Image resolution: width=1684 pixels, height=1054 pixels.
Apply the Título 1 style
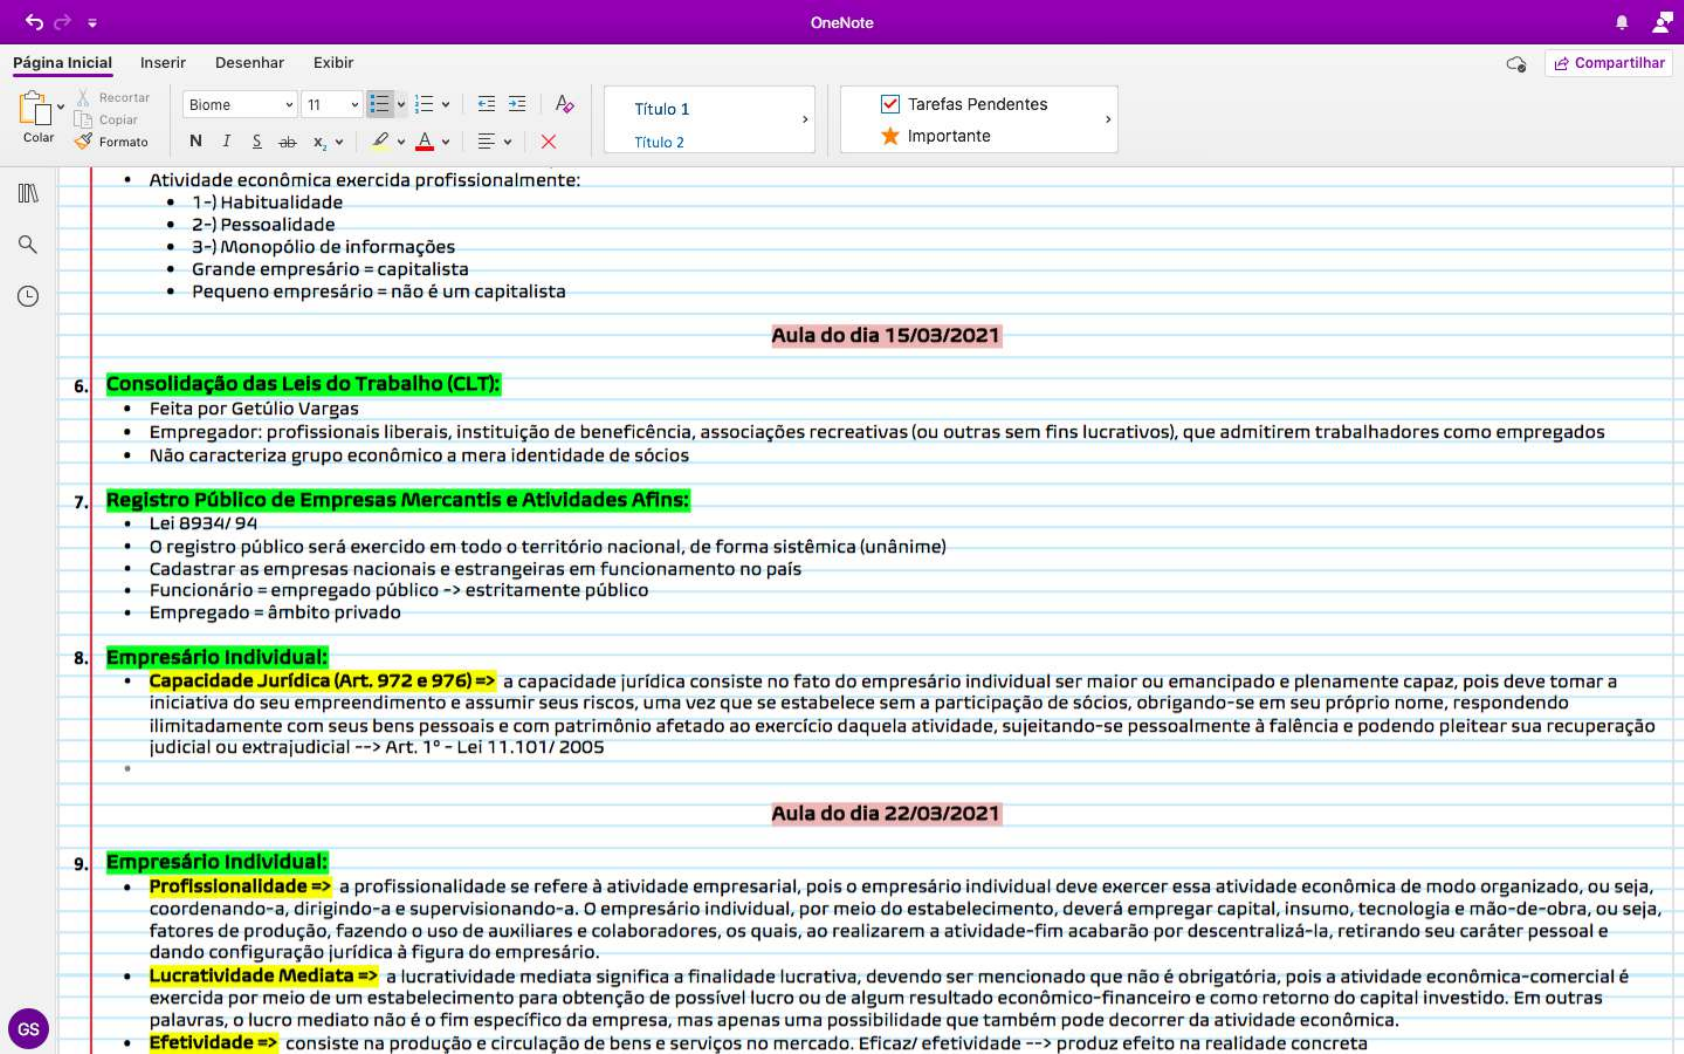click(x=662, y=109)
